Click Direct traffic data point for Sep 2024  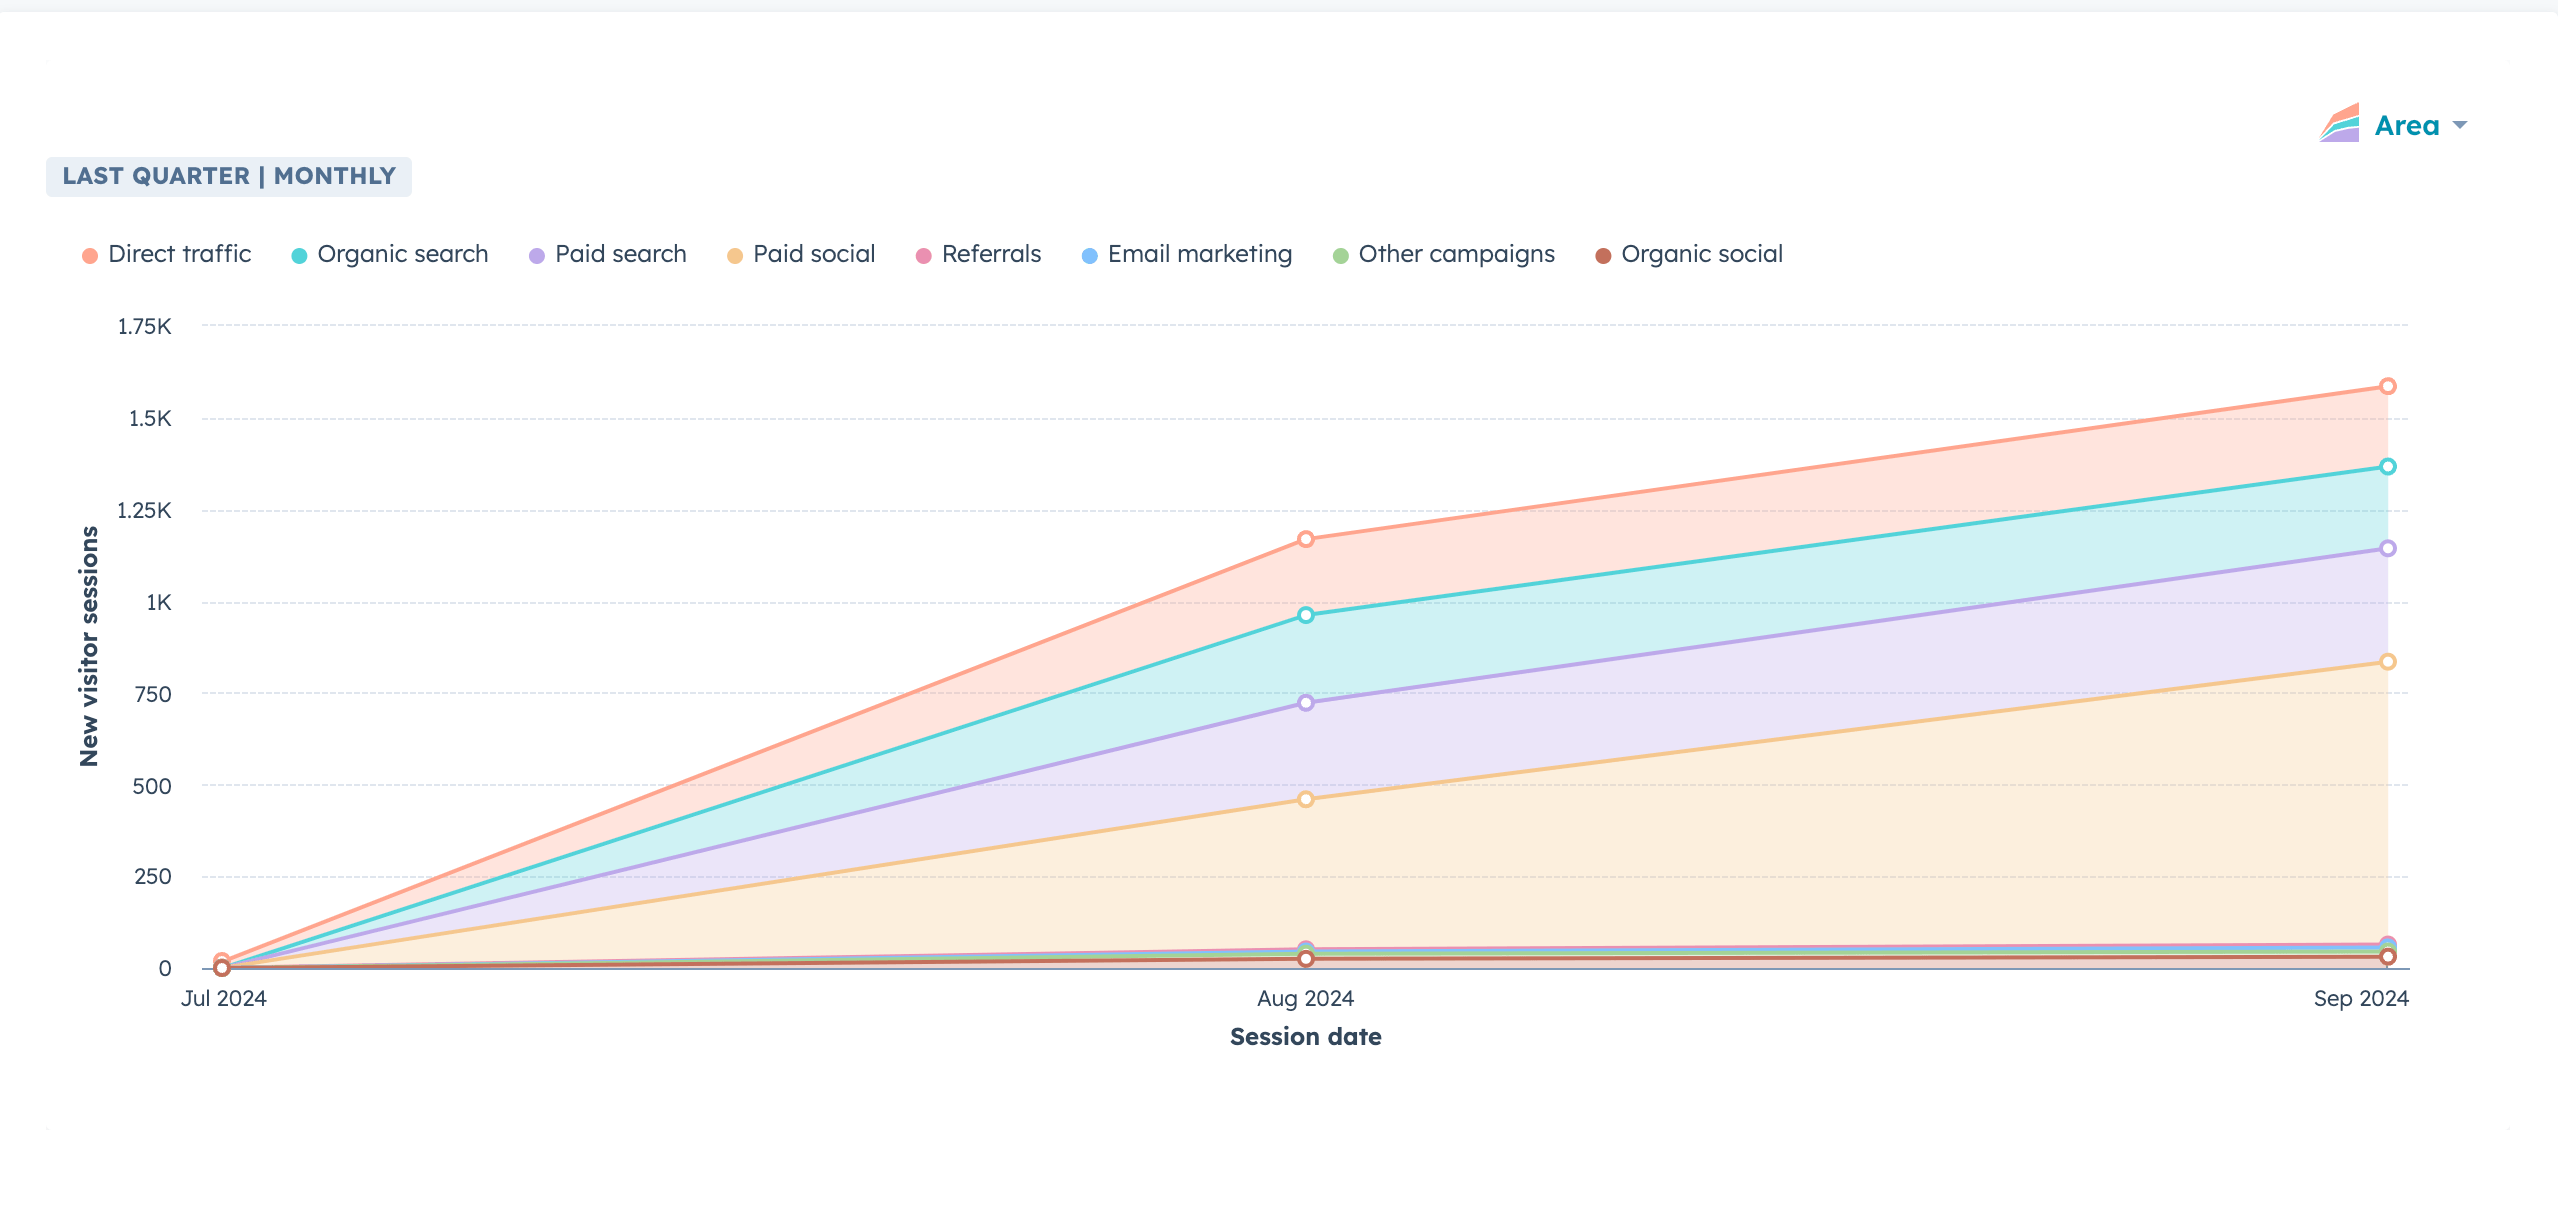pos(2387,386)
